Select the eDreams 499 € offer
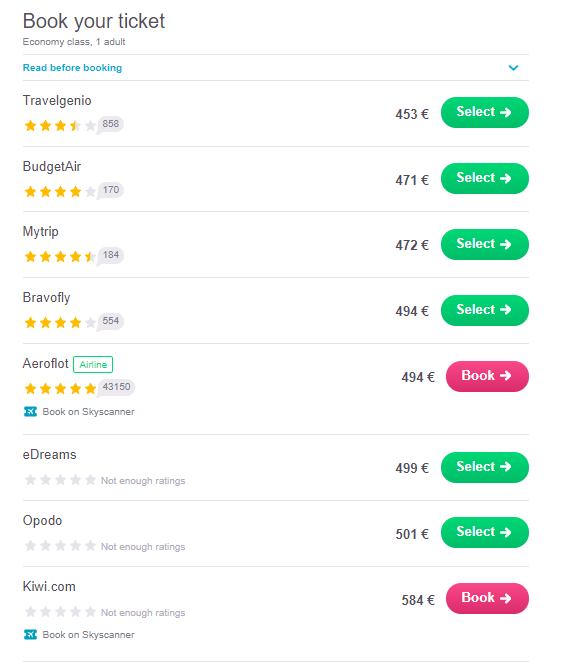The image size is (561, 666). 485,467
